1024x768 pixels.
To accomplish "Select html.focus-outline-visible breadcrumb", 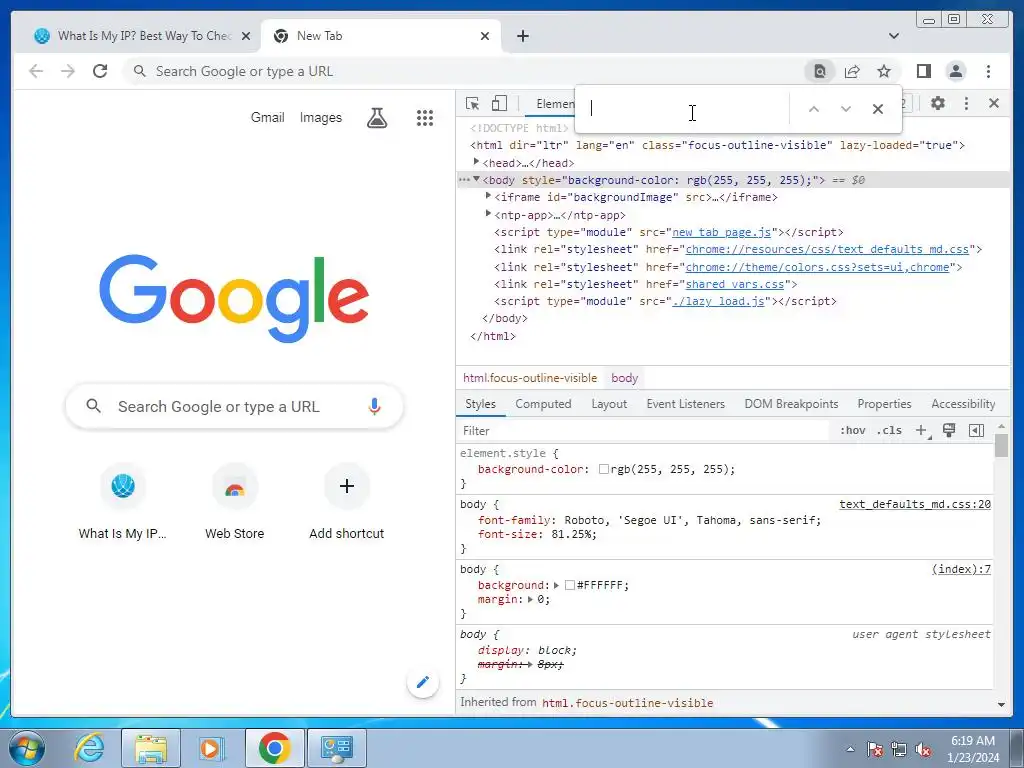I will [x=530, y=378].
